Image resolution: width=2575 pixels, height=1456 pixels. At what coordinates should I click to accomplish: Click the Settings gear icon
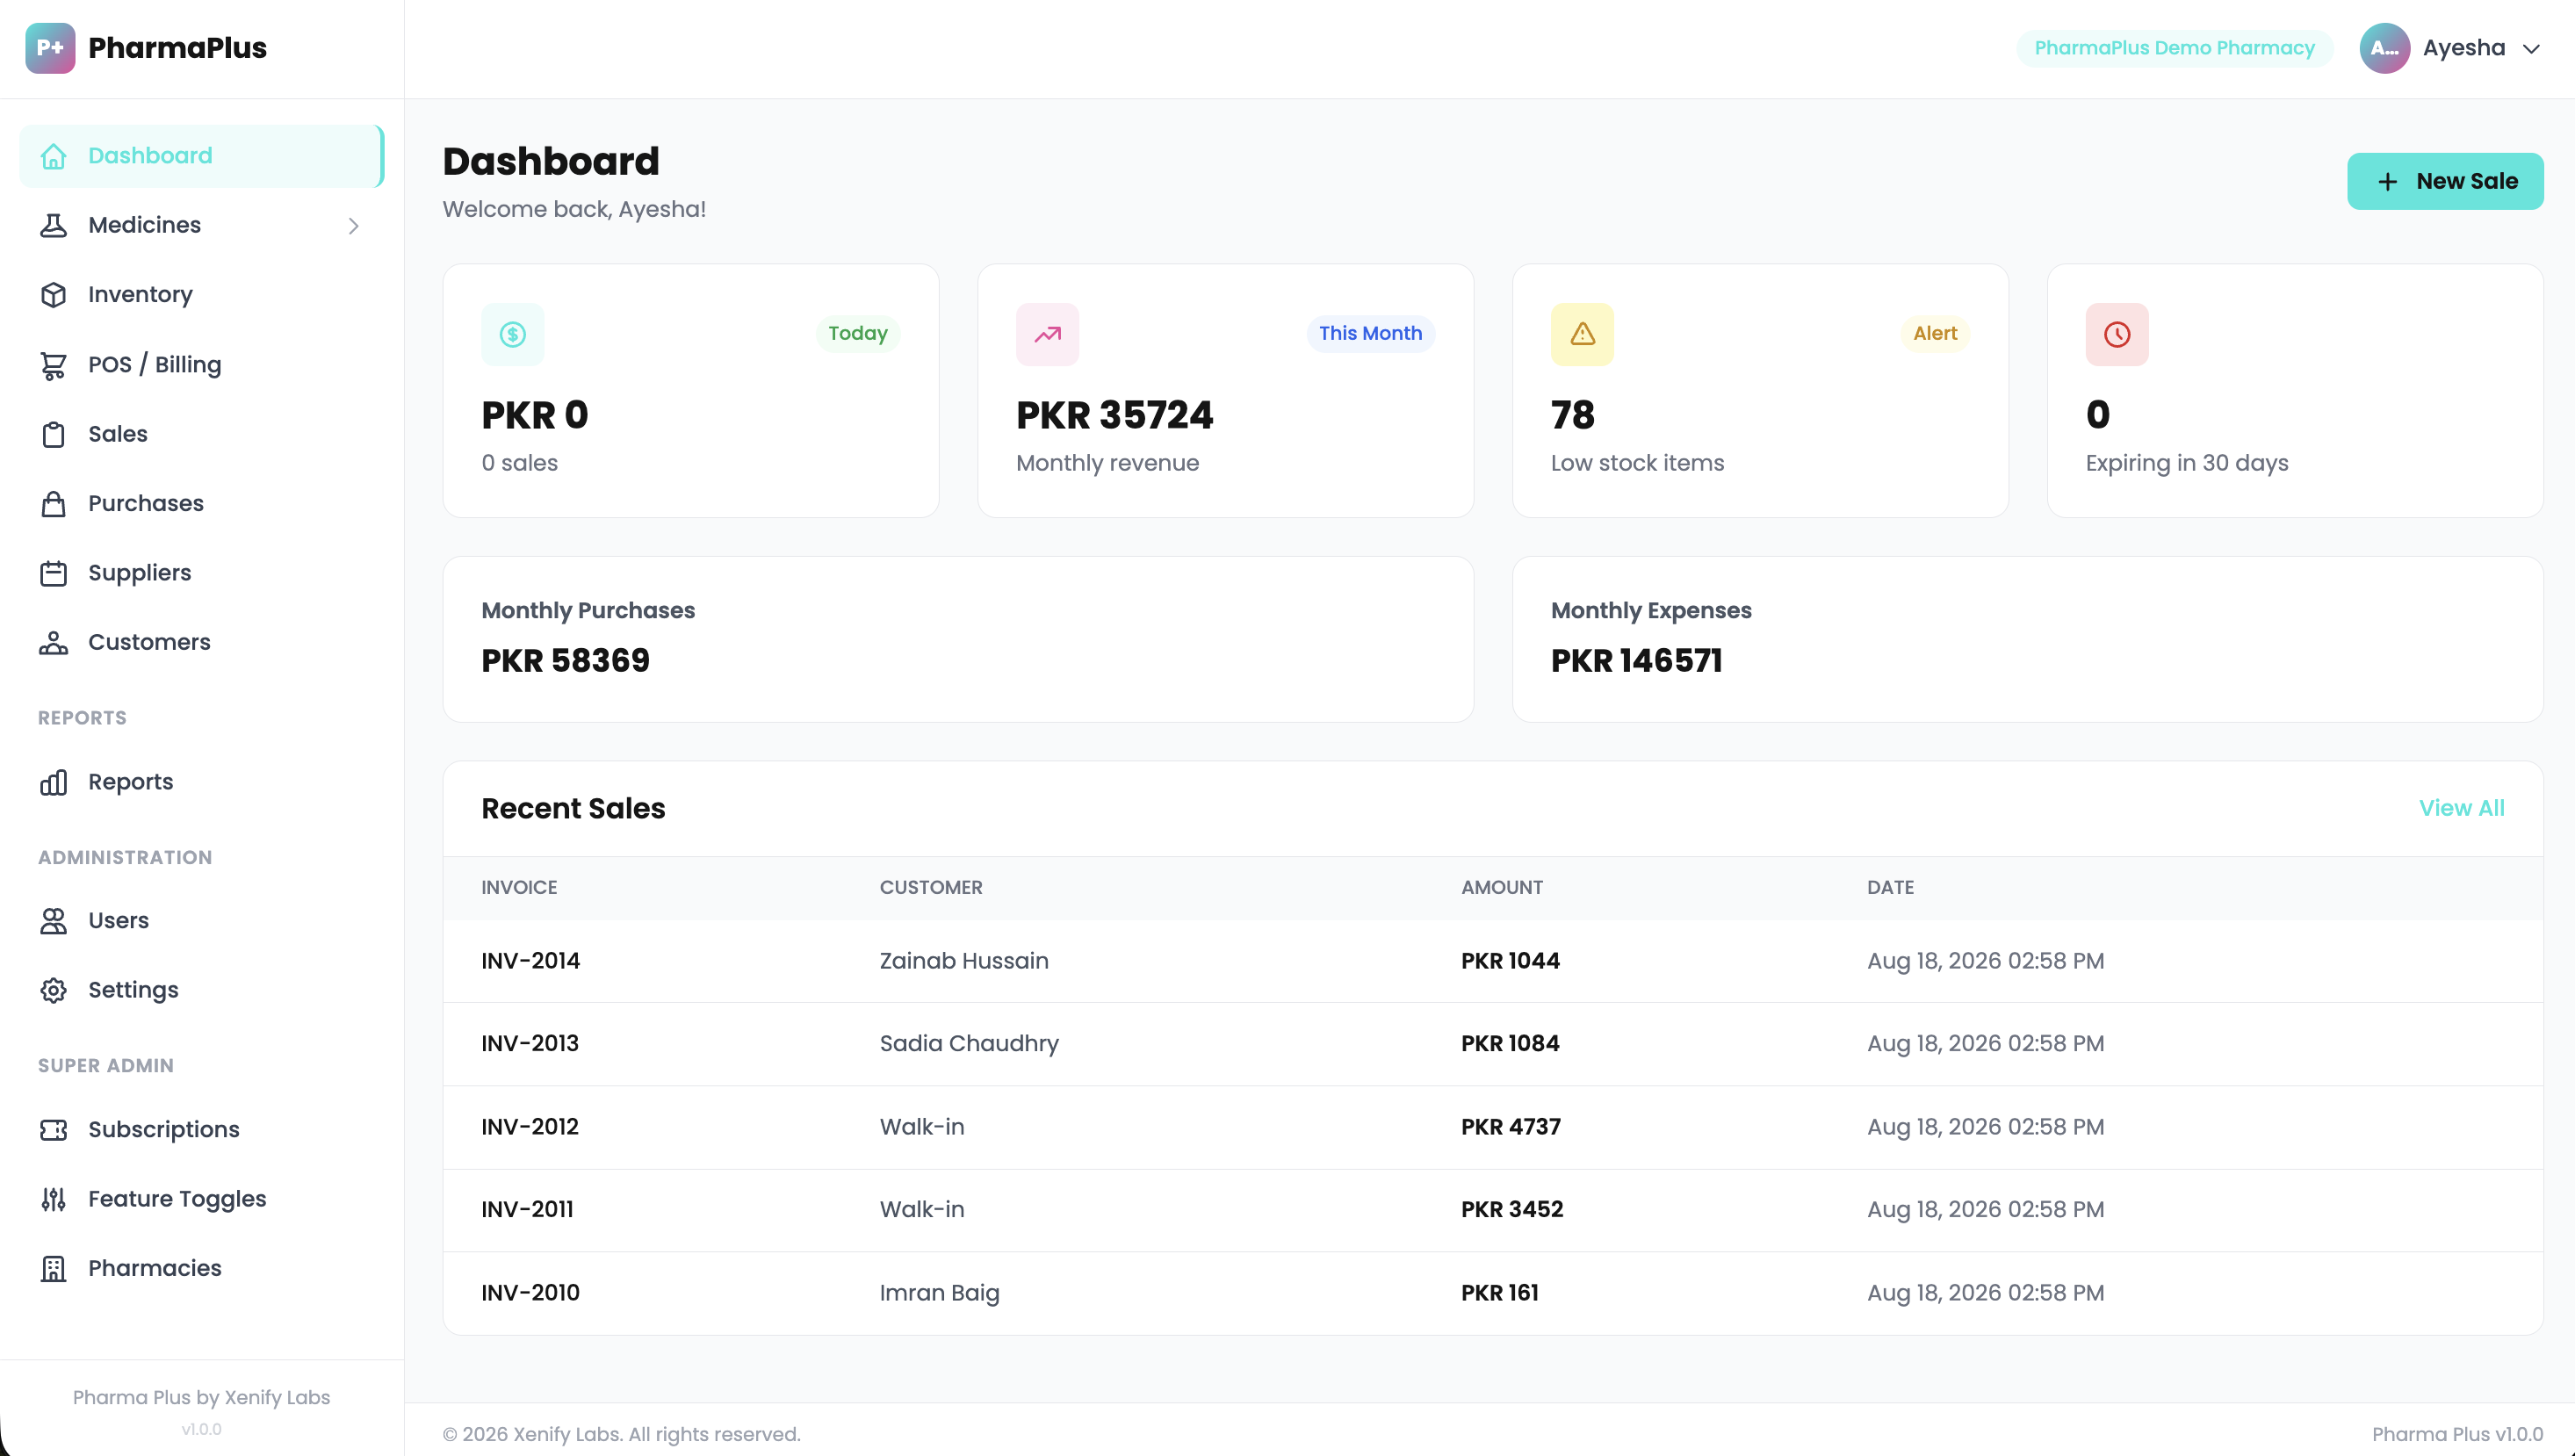[x=53, y=990]
